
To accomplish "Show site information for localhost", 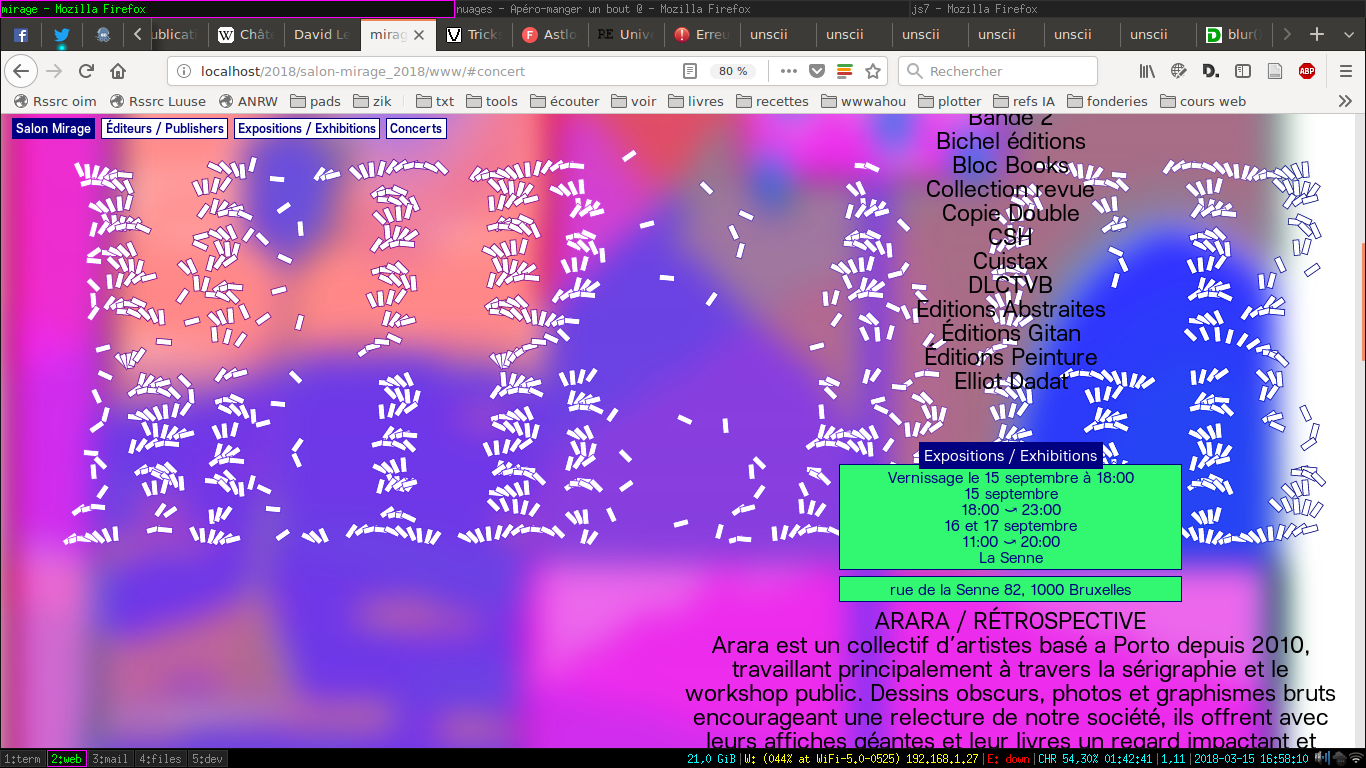I will tap(184, 71).
